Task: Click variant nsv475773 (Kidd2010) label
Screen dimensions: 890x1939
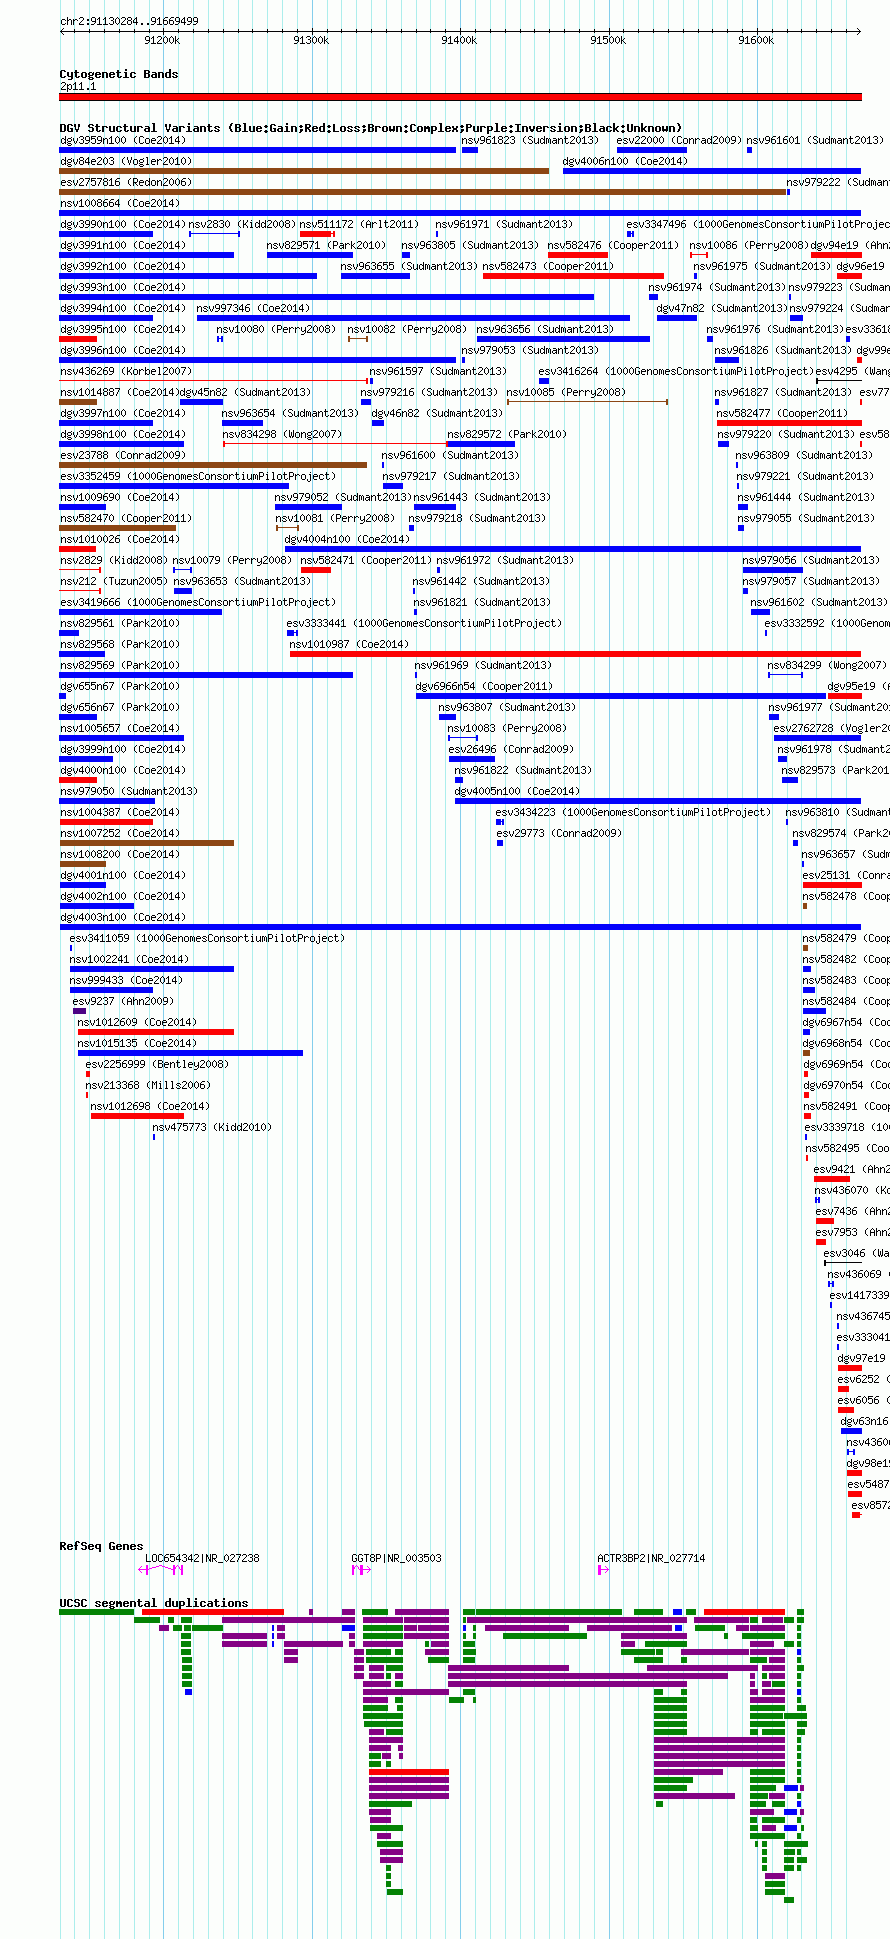Action: coord(212,1127)
